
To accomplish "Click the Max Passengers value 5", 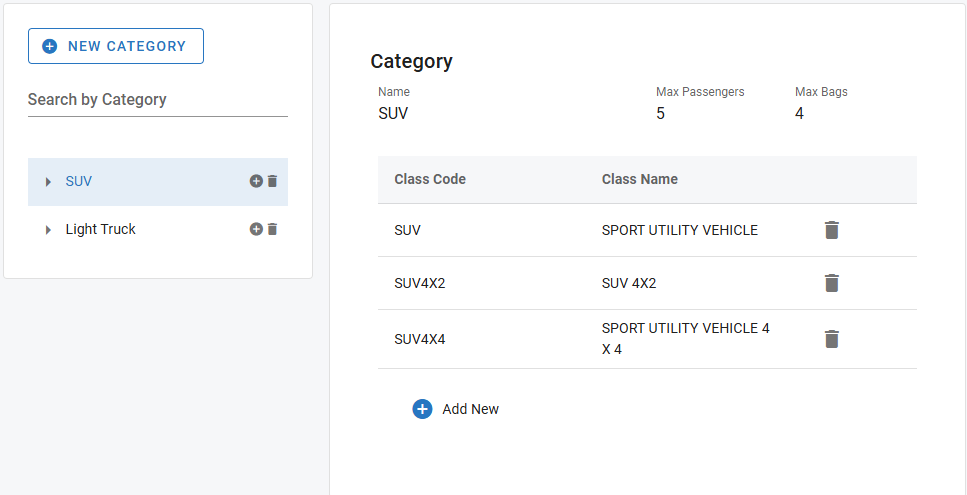I will [660, 113].
